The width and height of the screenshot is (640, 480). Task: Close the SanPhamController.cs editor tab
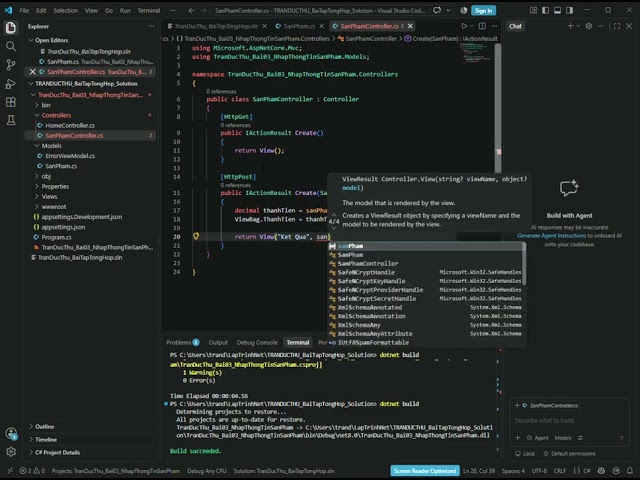pos(410,26)
